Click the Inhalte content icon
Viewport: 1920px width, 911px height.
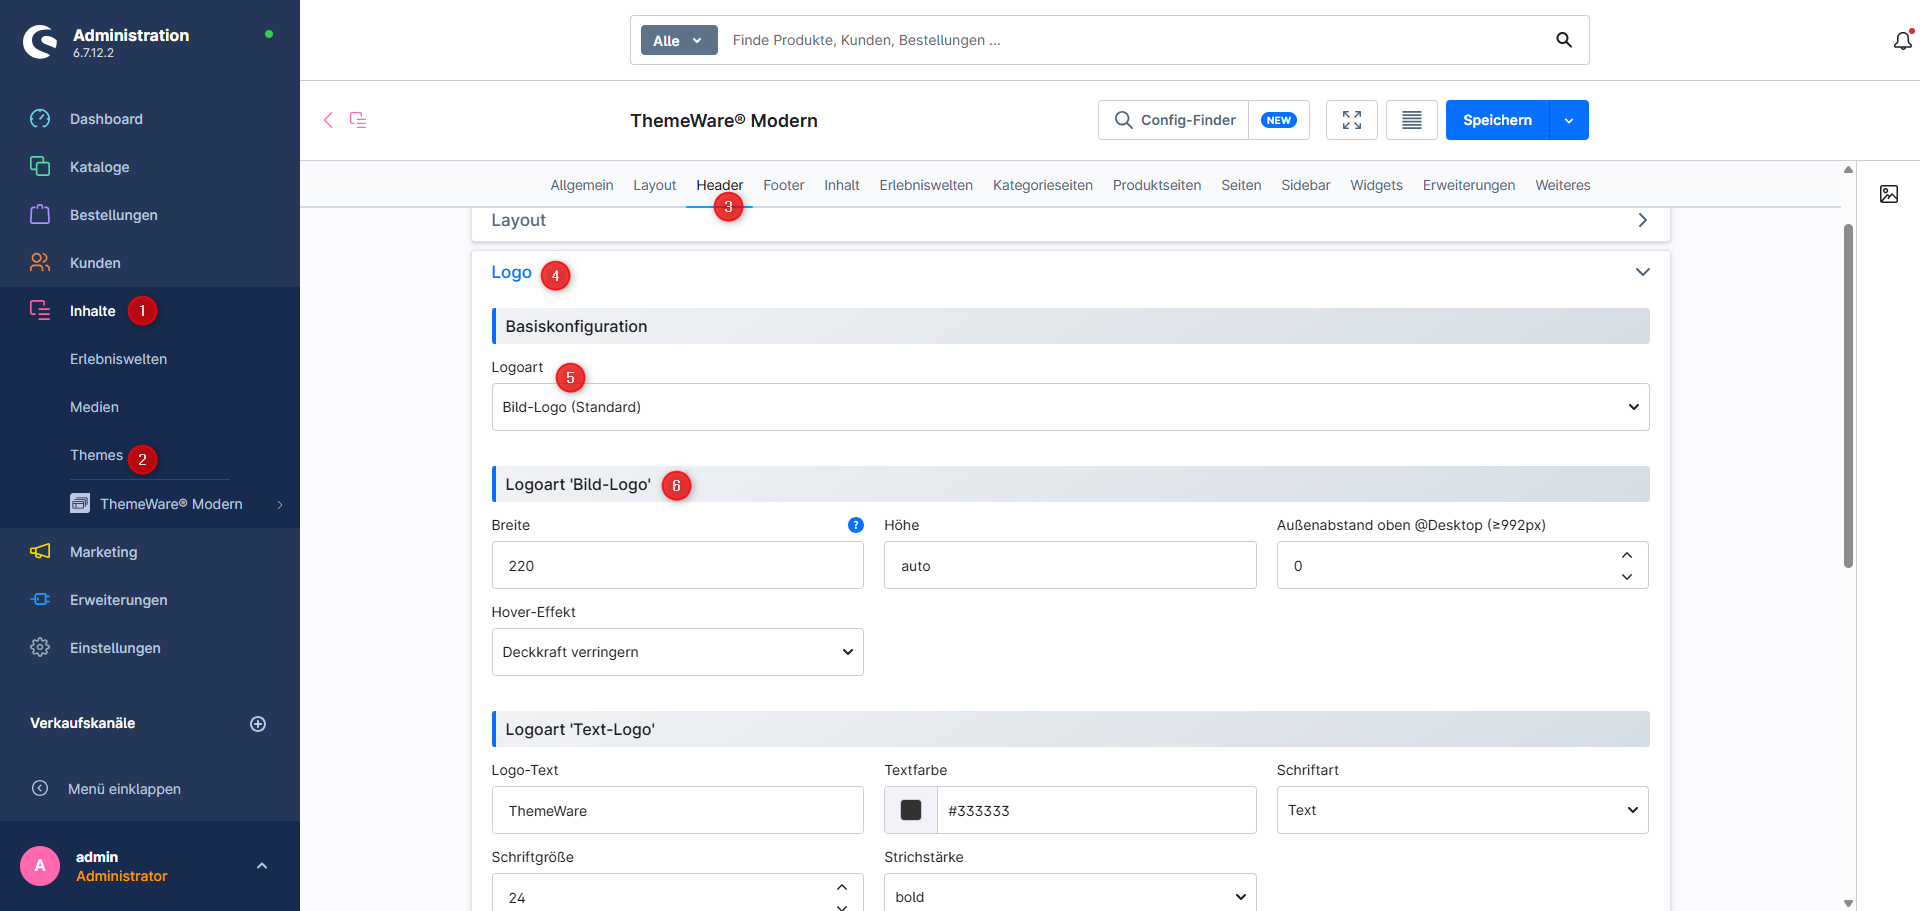[40, 310]
